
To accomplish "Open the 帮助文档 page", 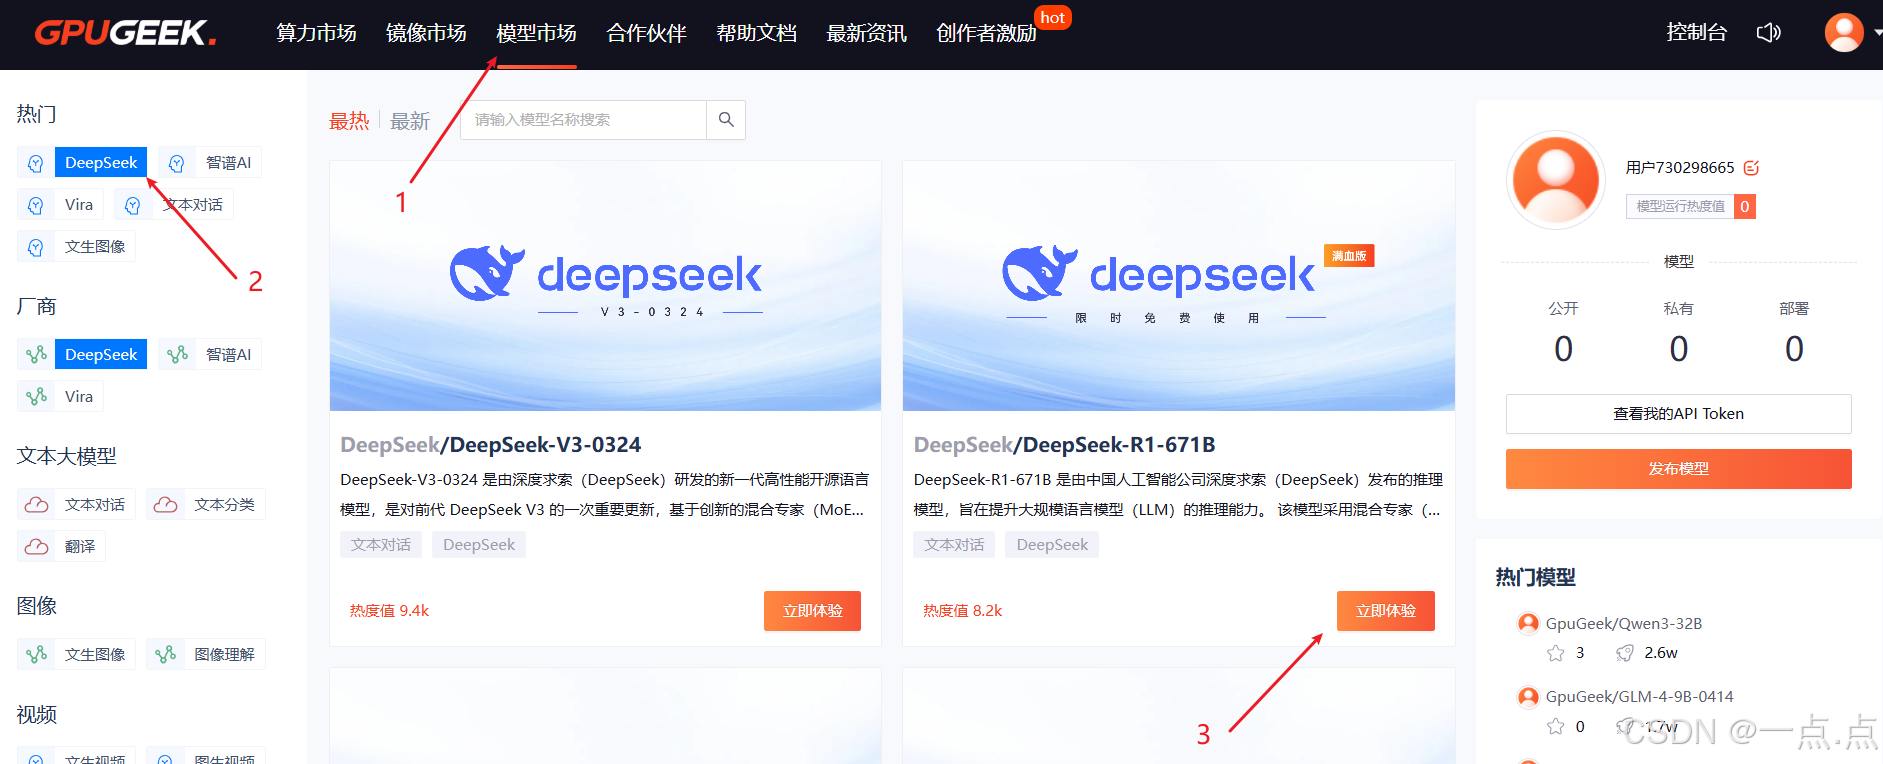I will (x=756, y=33).
